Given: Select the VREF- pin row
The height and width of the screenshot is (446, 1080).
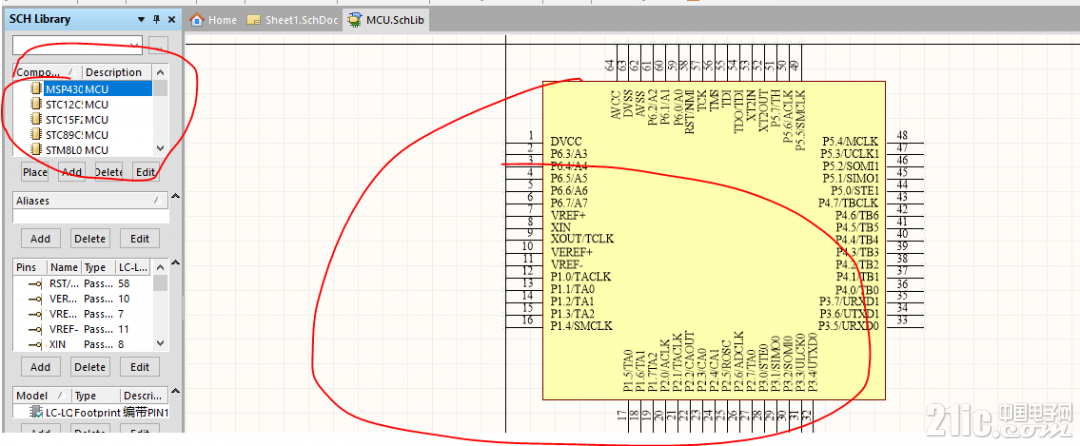Looking at the screenshot, I should 83,329.
